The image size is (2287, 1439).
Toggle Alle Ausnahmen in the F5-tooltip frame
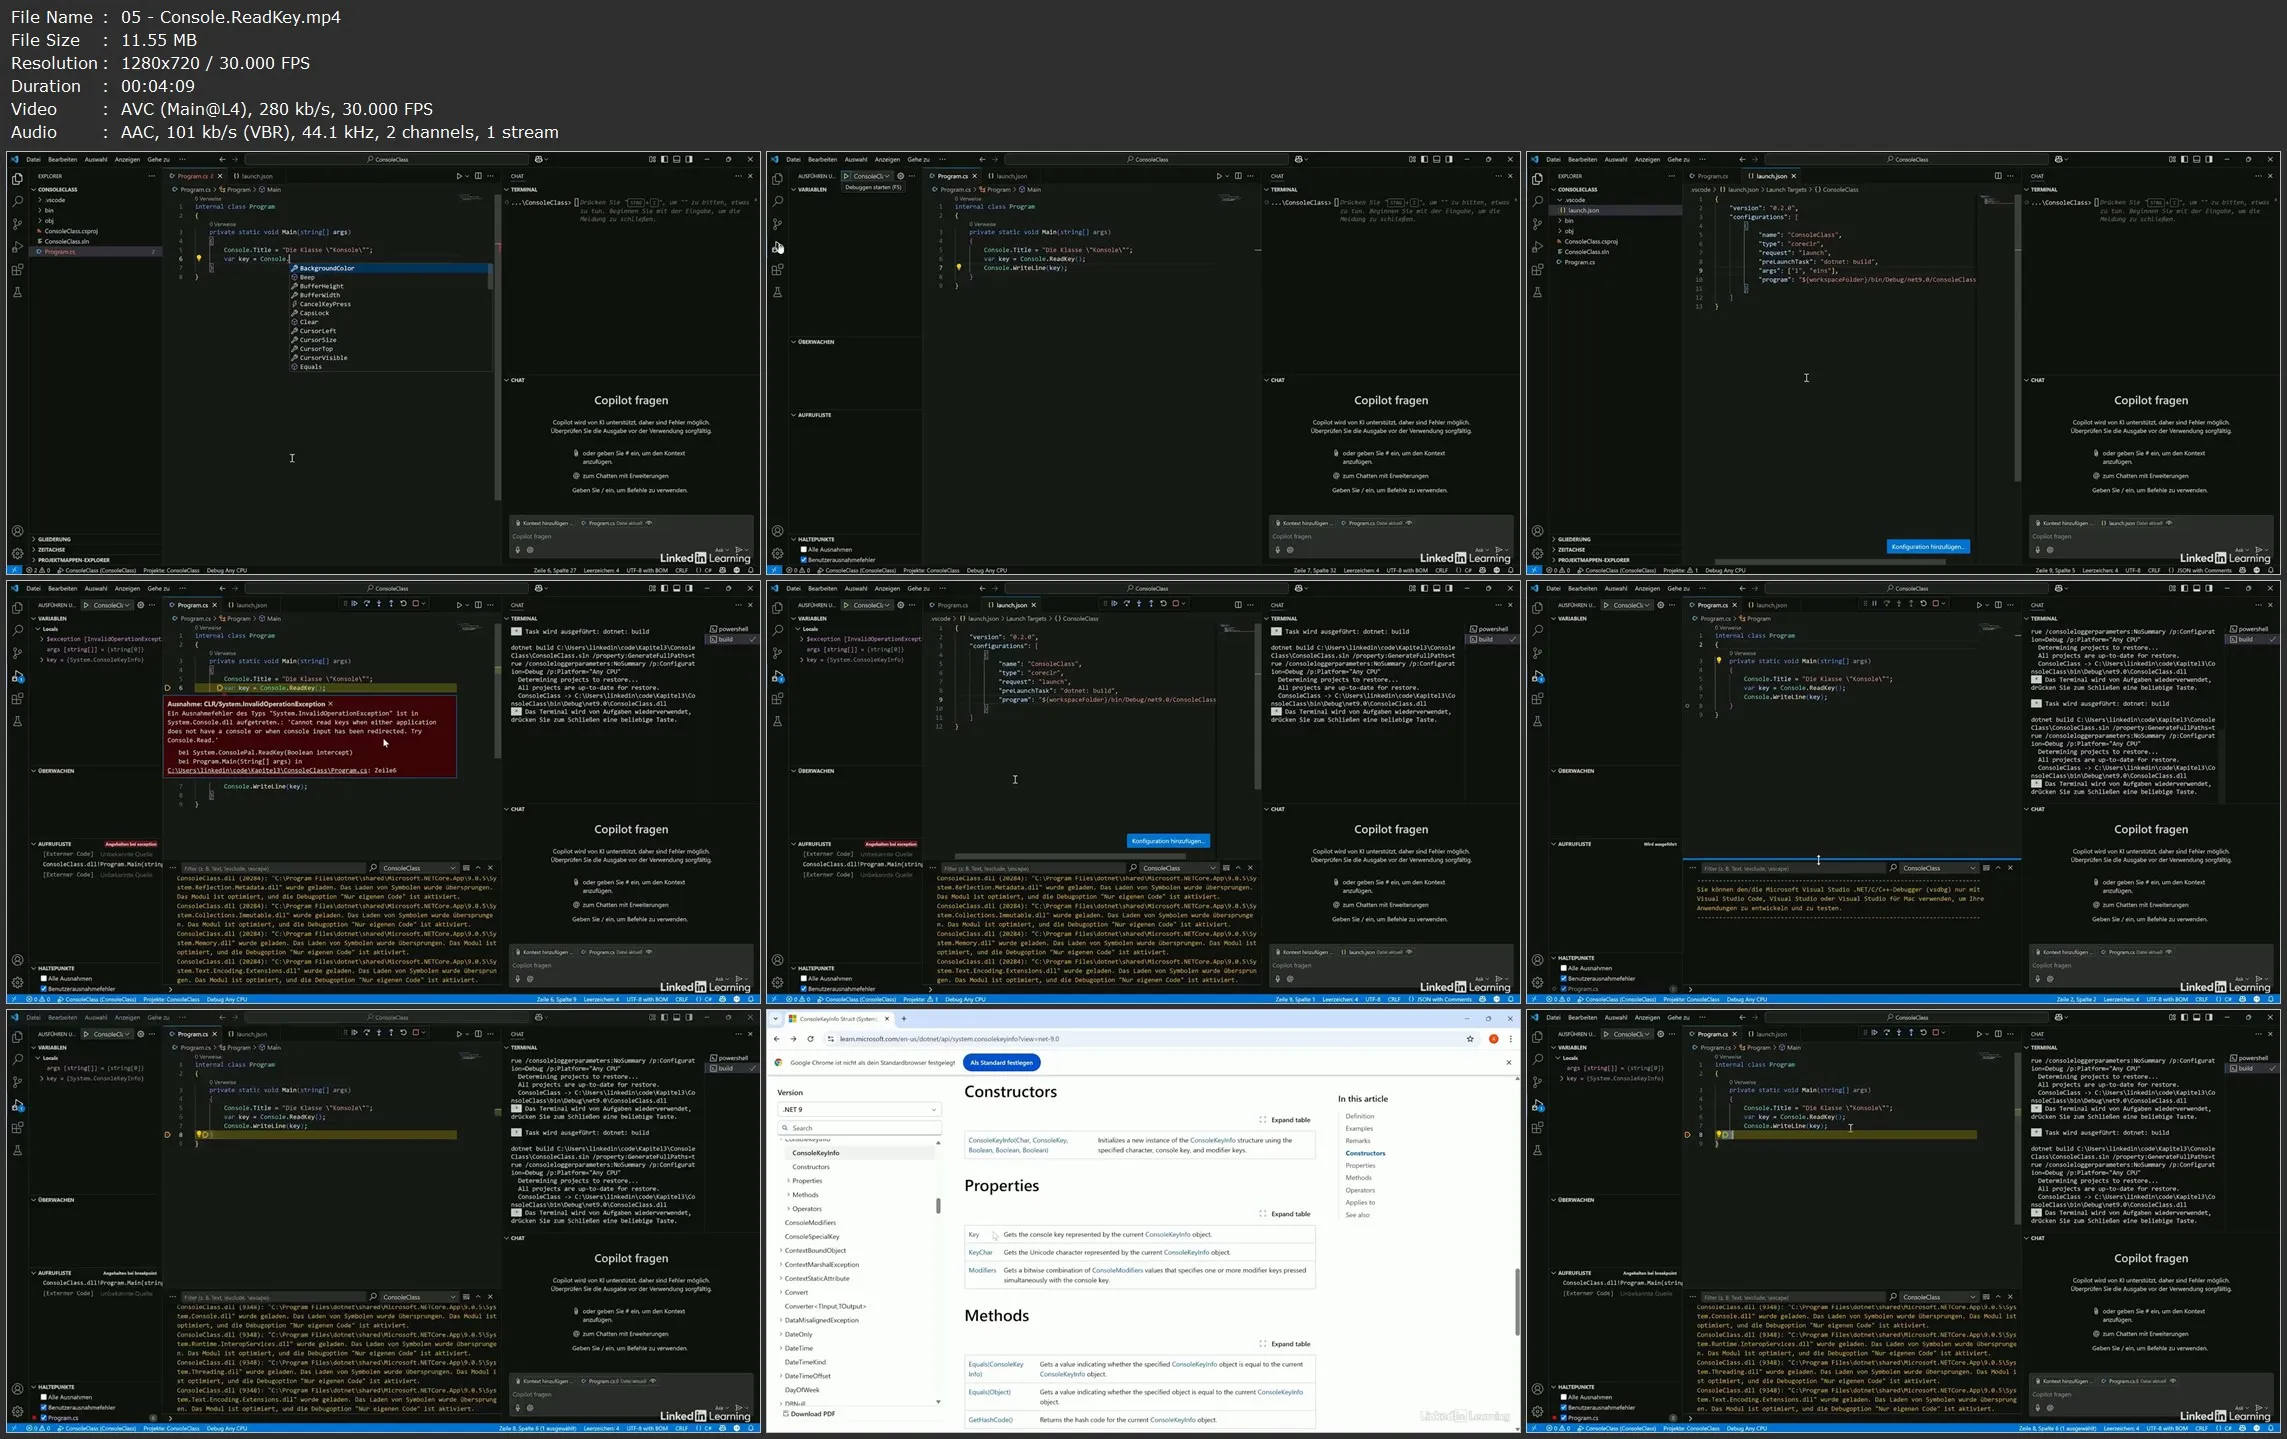(x=803, y=550)
